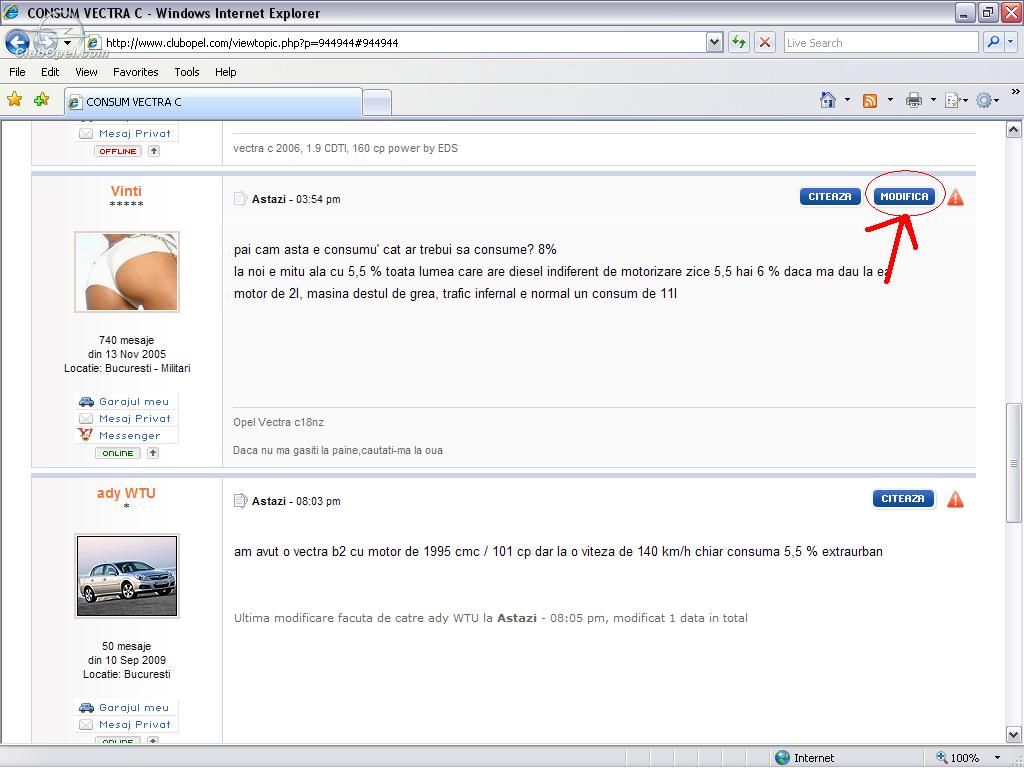Click the OFFLINE status badge
The height and width of the screenshot is (768, 1024).
coord(118,151)
